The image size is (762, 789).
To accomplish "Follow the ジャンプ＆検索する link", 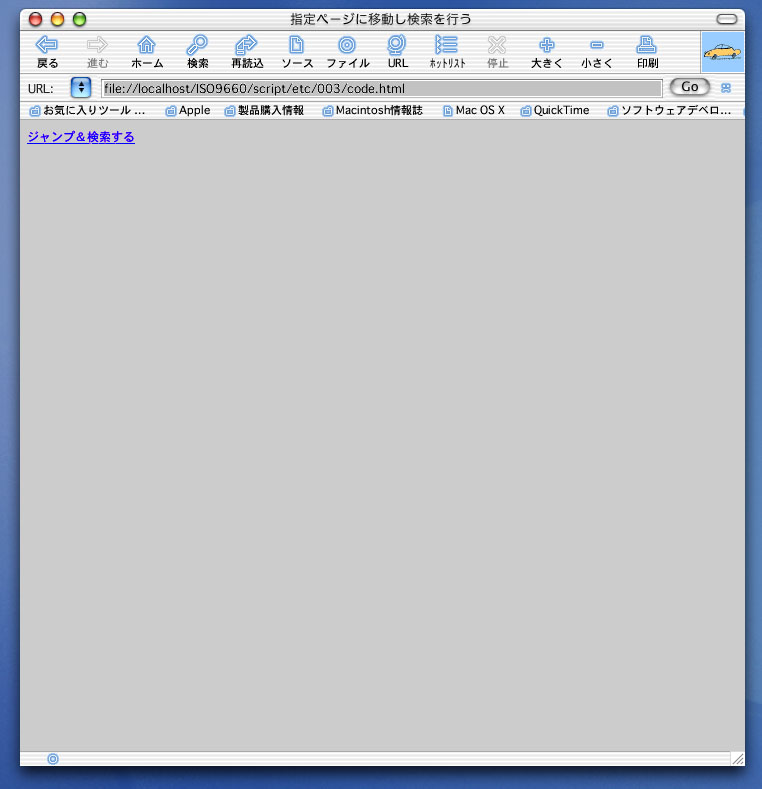I will pos(81,137).
